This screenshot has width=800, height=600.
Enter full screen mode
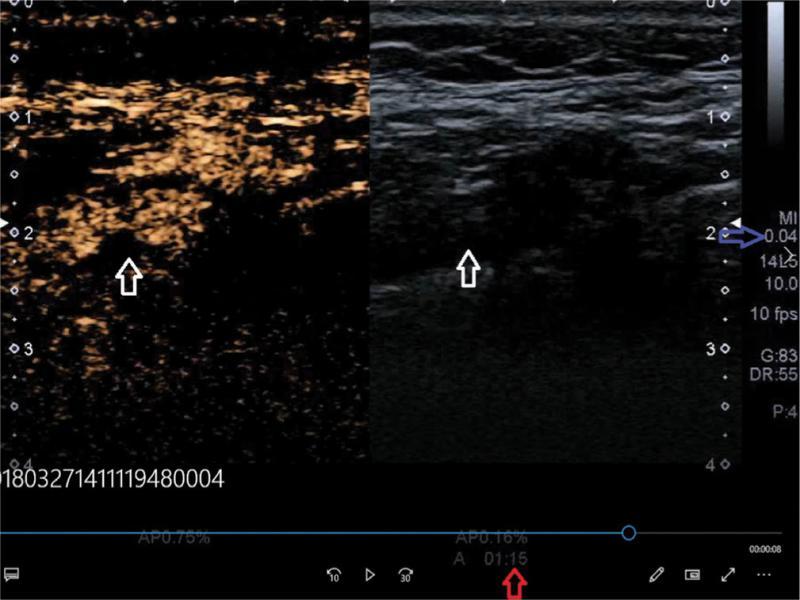point(727,575)
